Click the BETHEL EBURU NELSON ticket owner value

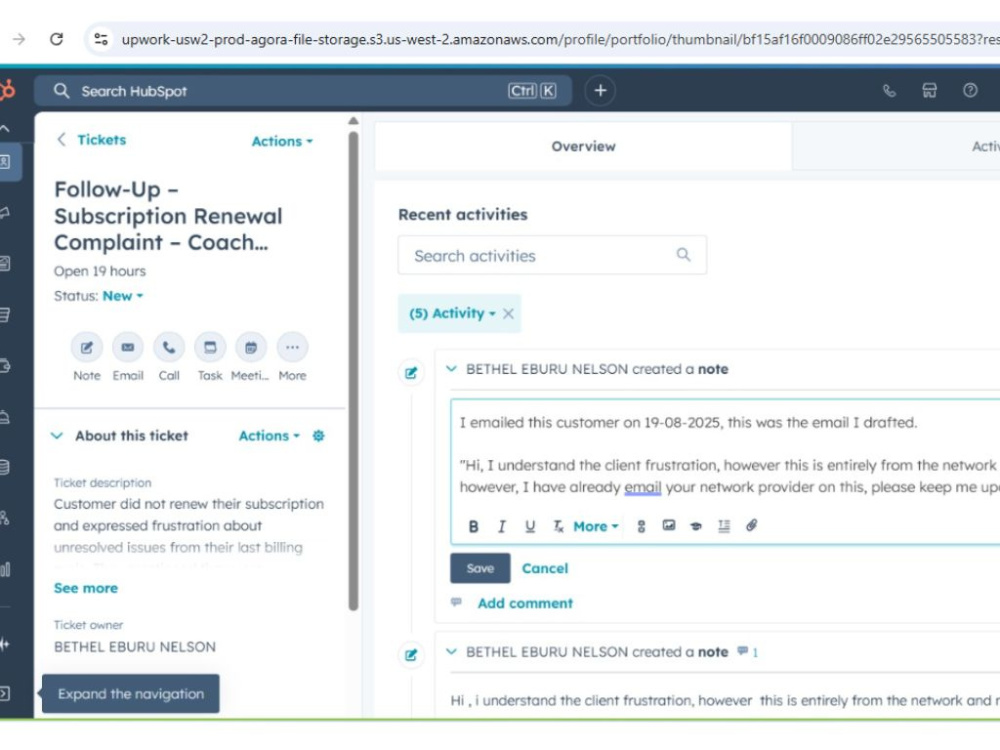point(135,647)
